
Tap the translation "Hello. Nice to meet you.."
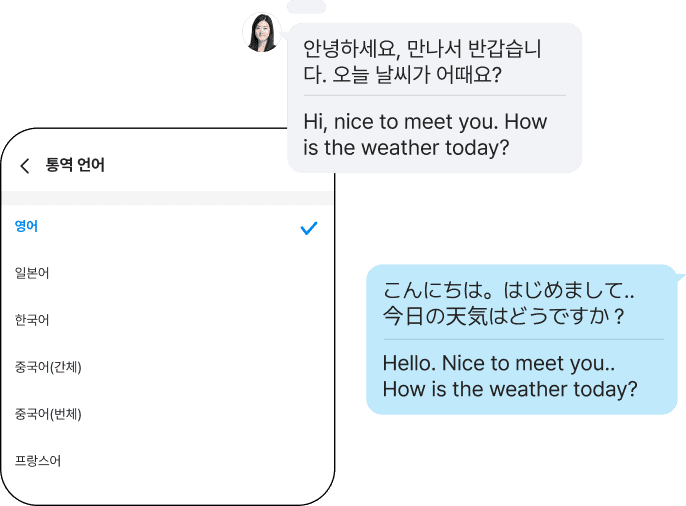click(x=510, y=376)
